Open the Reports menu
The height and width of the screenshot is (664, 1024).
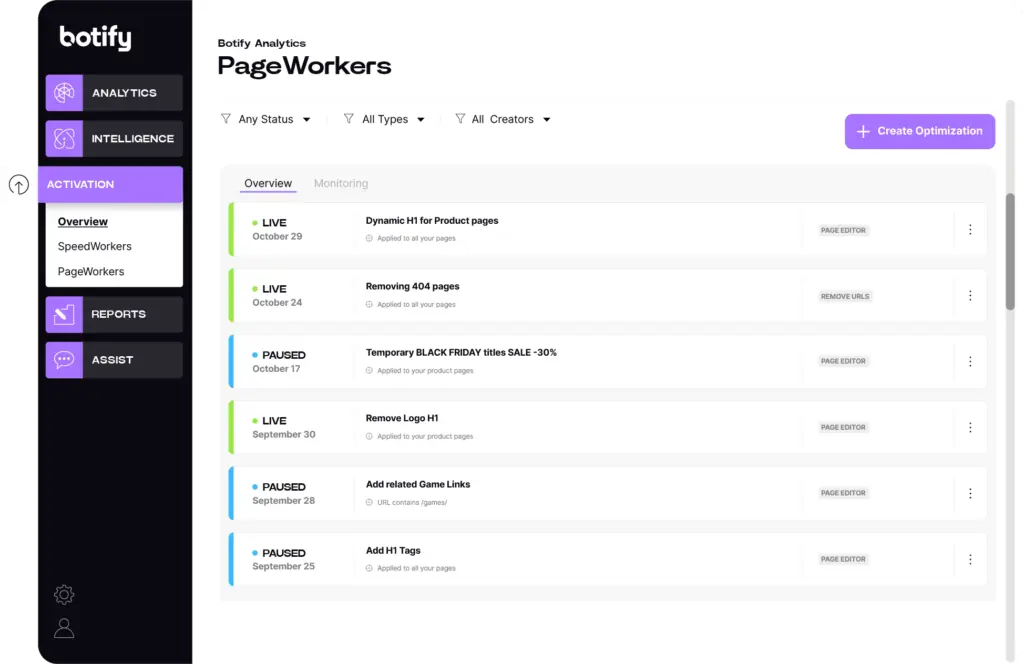114,314
